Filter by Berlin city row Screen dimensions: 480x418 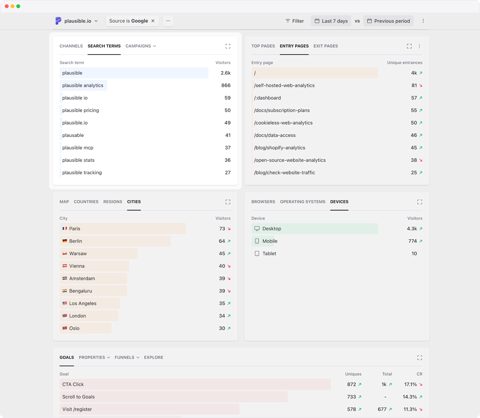[145, 241]
